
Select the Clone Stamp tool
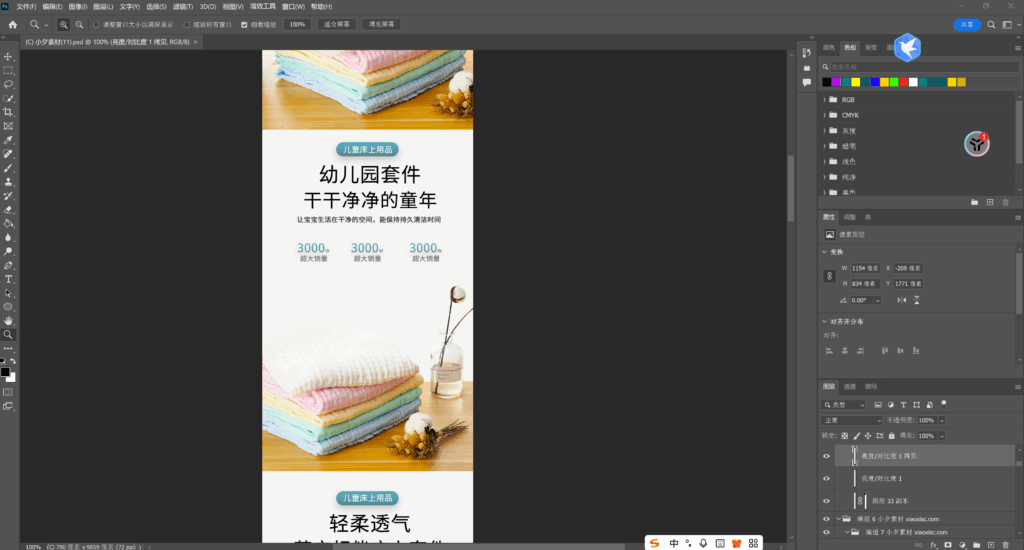coord(8,182)
